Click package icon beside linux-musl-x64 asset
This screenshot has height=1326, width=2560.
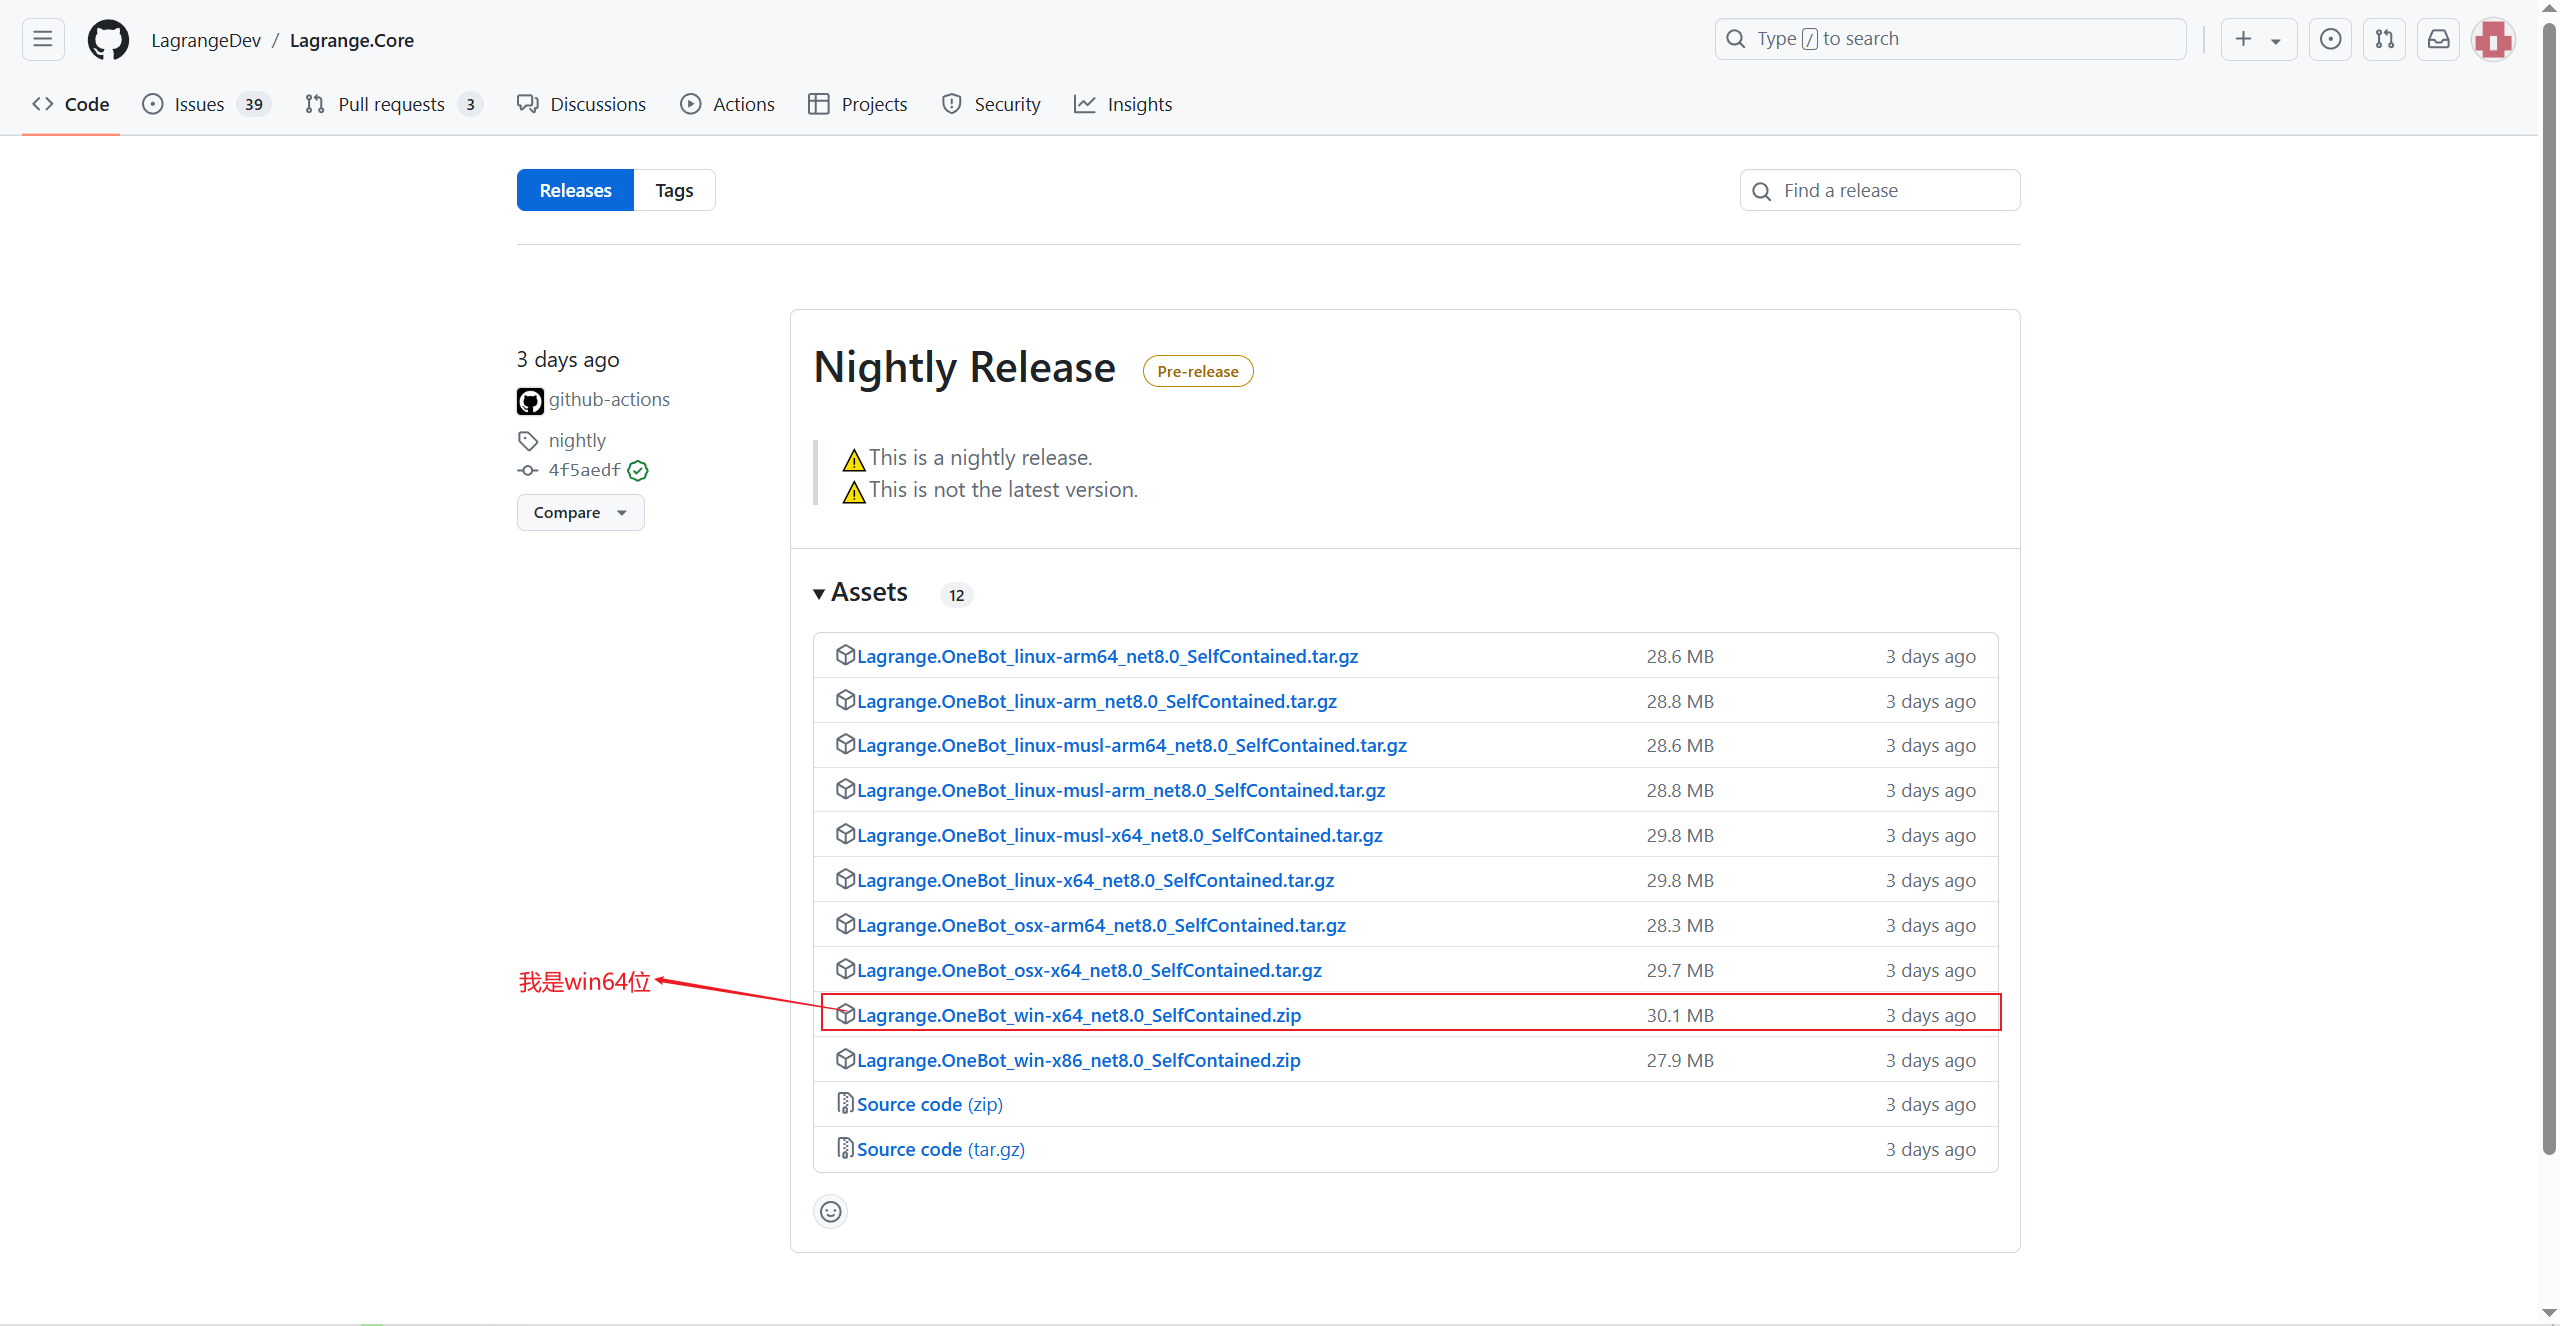(x=845, y=834)
